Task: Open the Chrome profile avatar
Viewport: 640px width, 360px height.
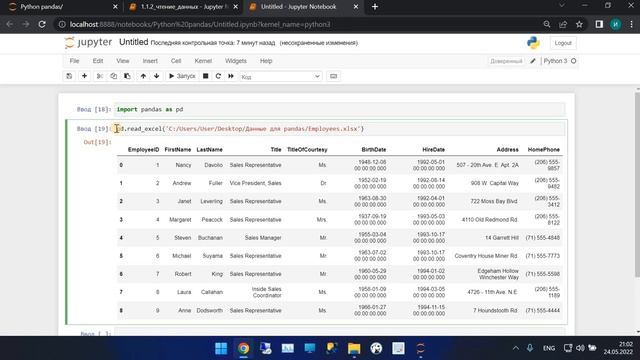Action: coord(616,24)
